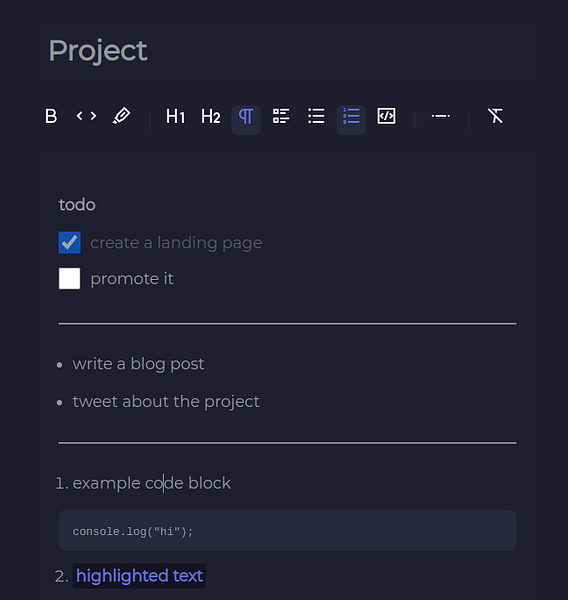Click the write a blog post bullet
This screenshot has width=568, height=600.
138,364
